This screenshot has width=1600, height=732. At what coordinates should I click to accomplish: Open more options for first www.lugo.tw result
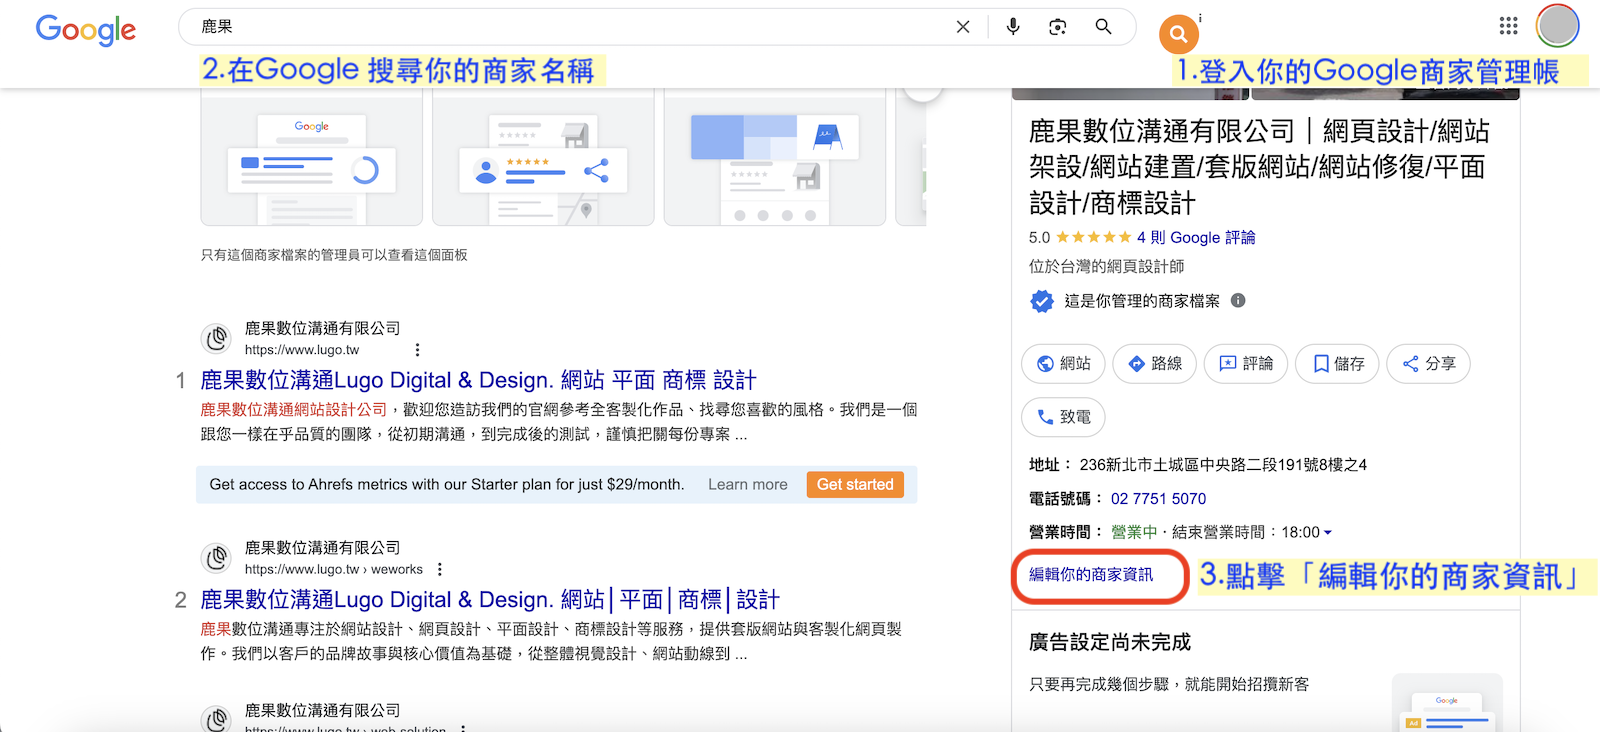click(417, 350)
